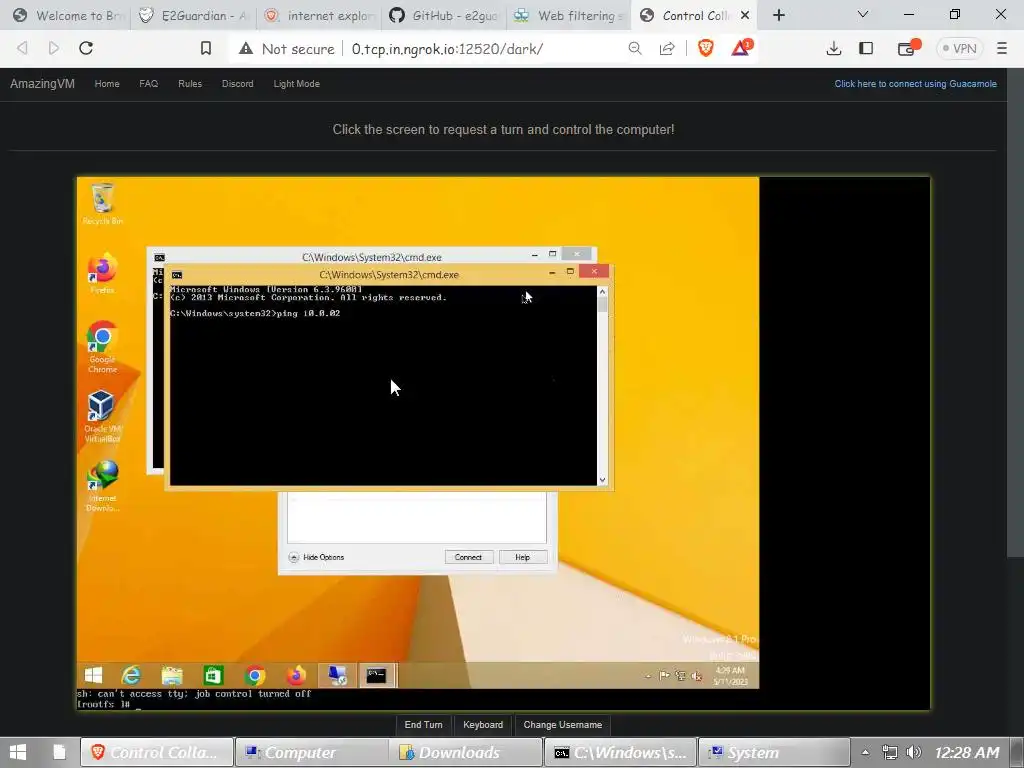
Task: Open File Explorer on VM taskbar
Action: (172, 675)
